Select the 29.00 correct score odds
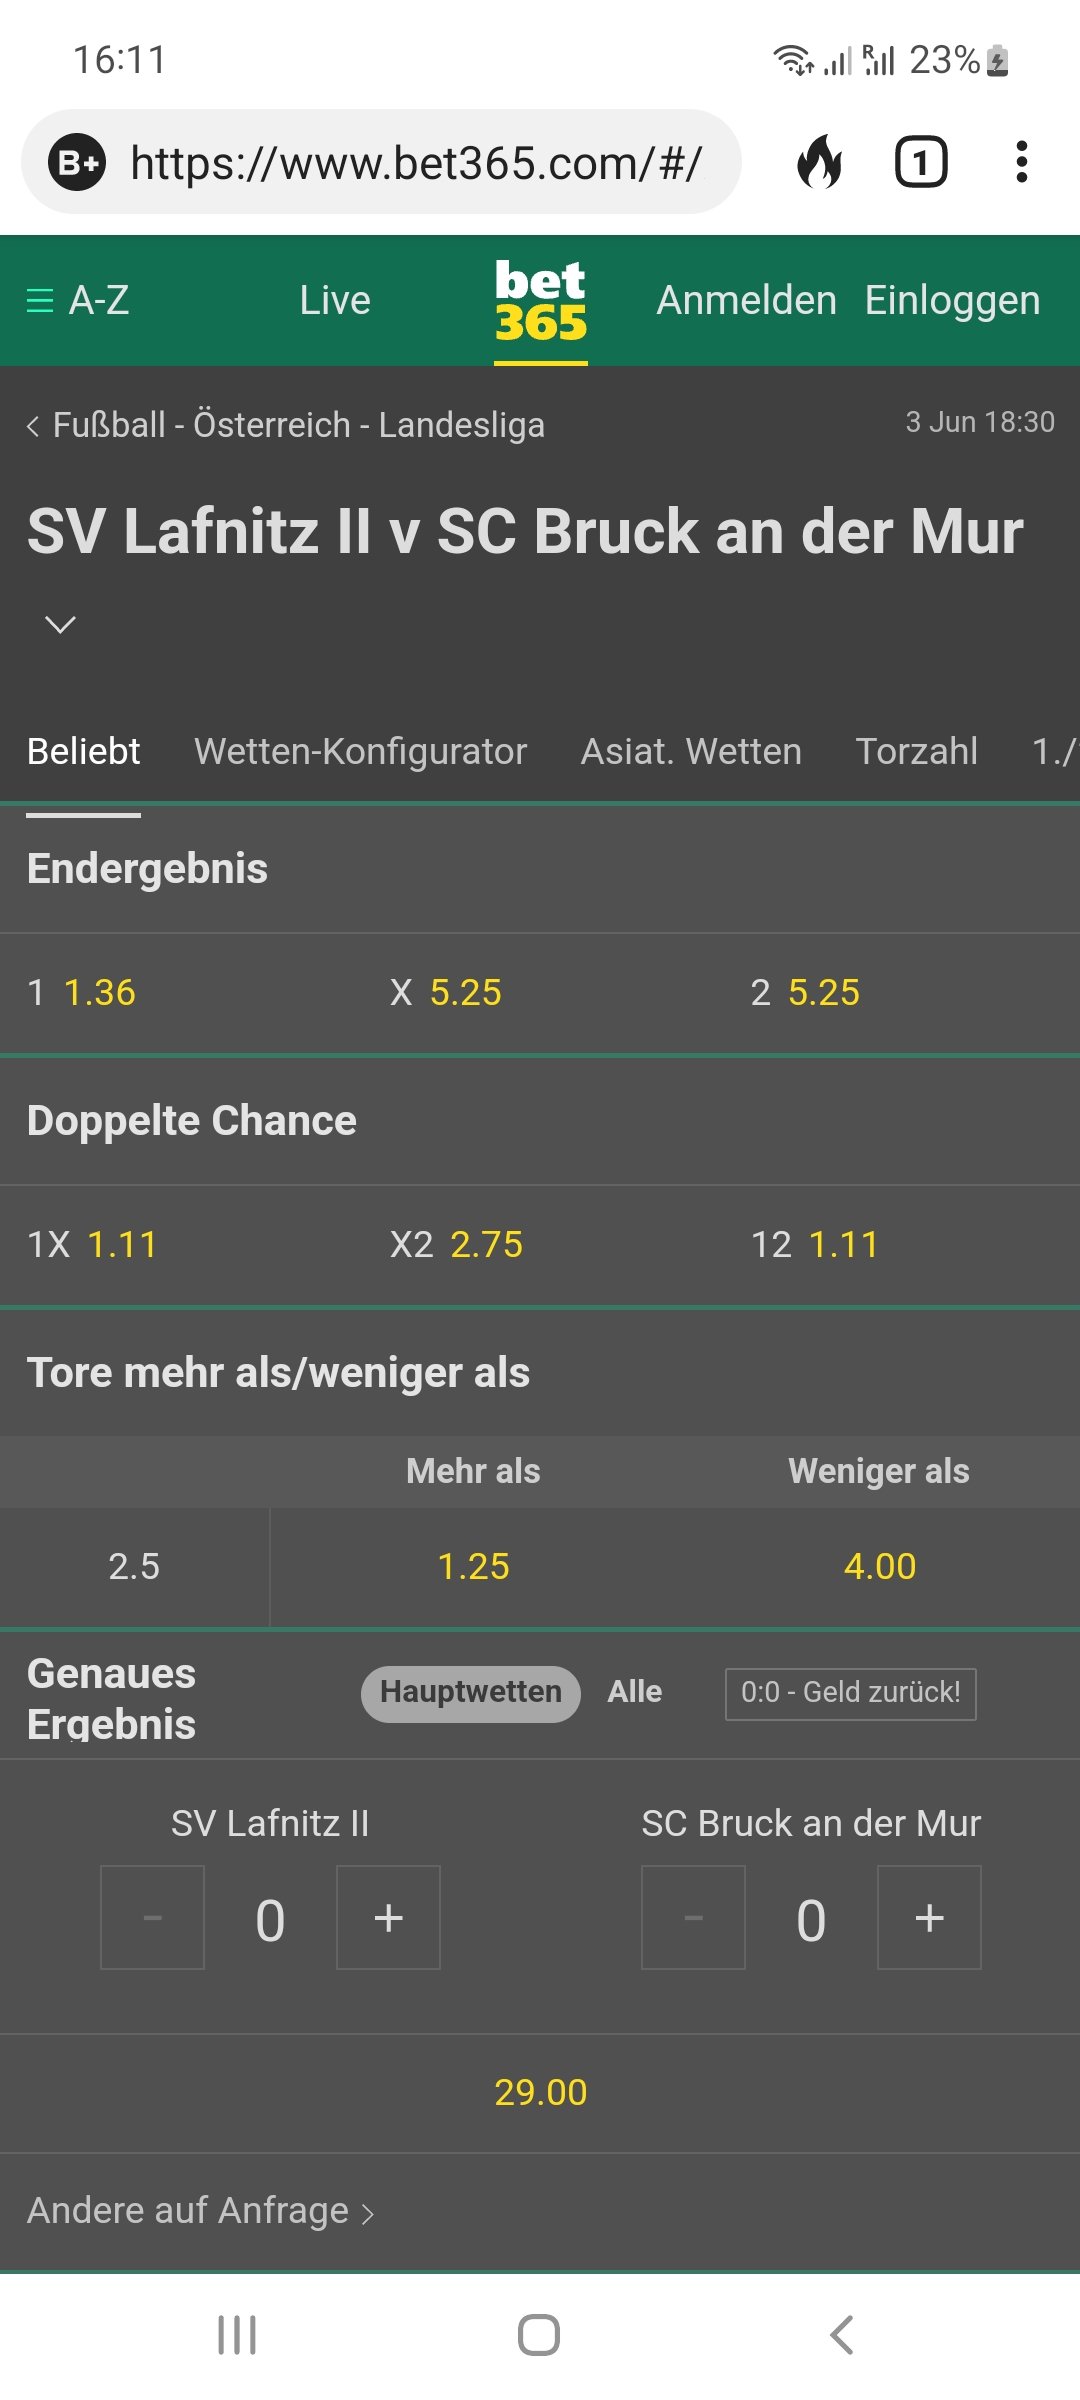This screenshot has height=2400, width=1080. 540,2092
